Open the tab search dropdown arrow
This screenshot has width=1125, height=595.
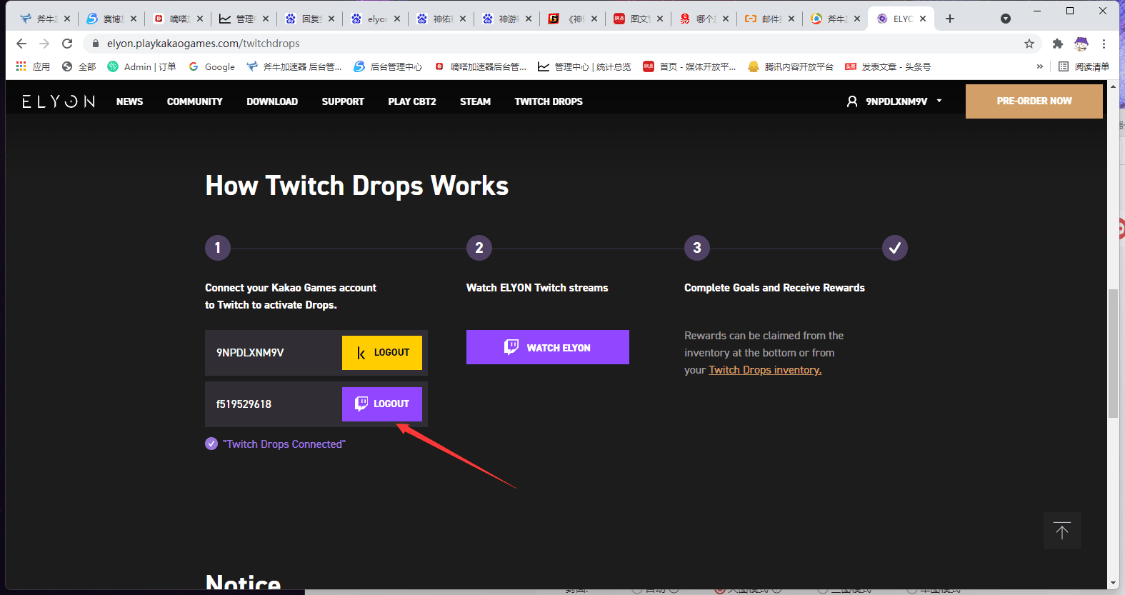[x=1005, y=18]
